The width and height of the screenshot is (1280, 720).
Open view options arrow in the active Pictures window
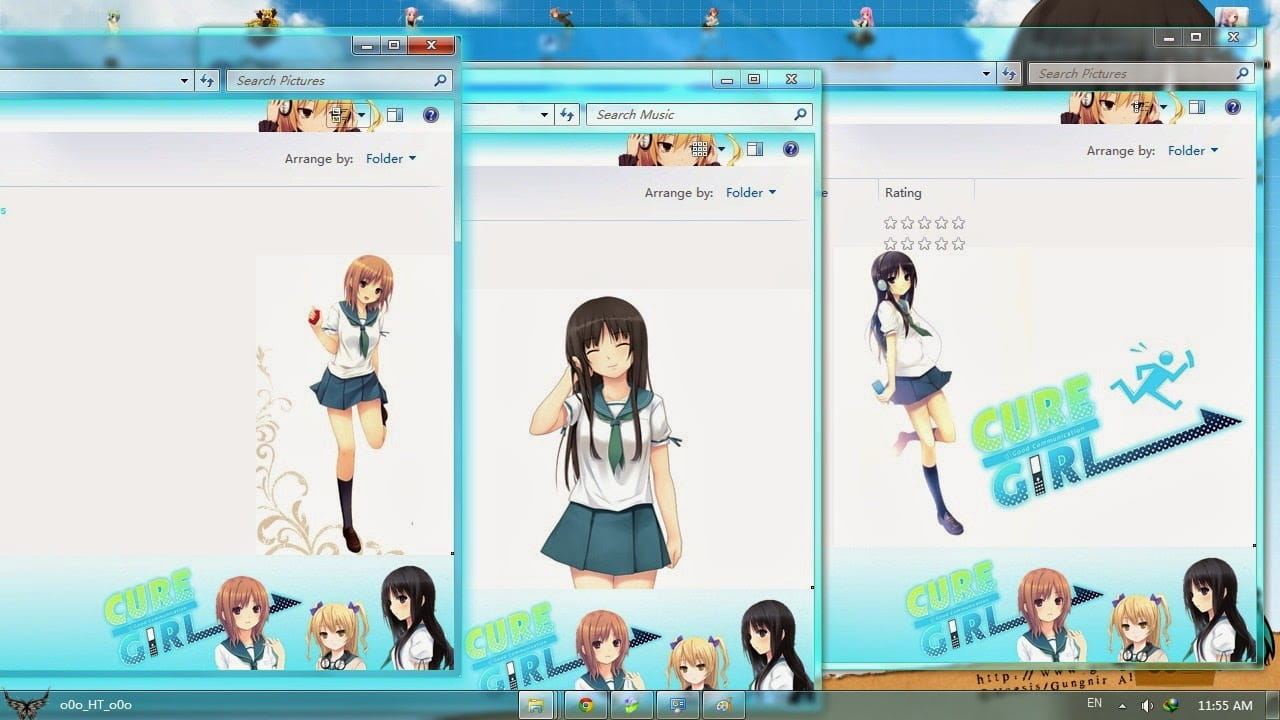click(x=361, y=115)
